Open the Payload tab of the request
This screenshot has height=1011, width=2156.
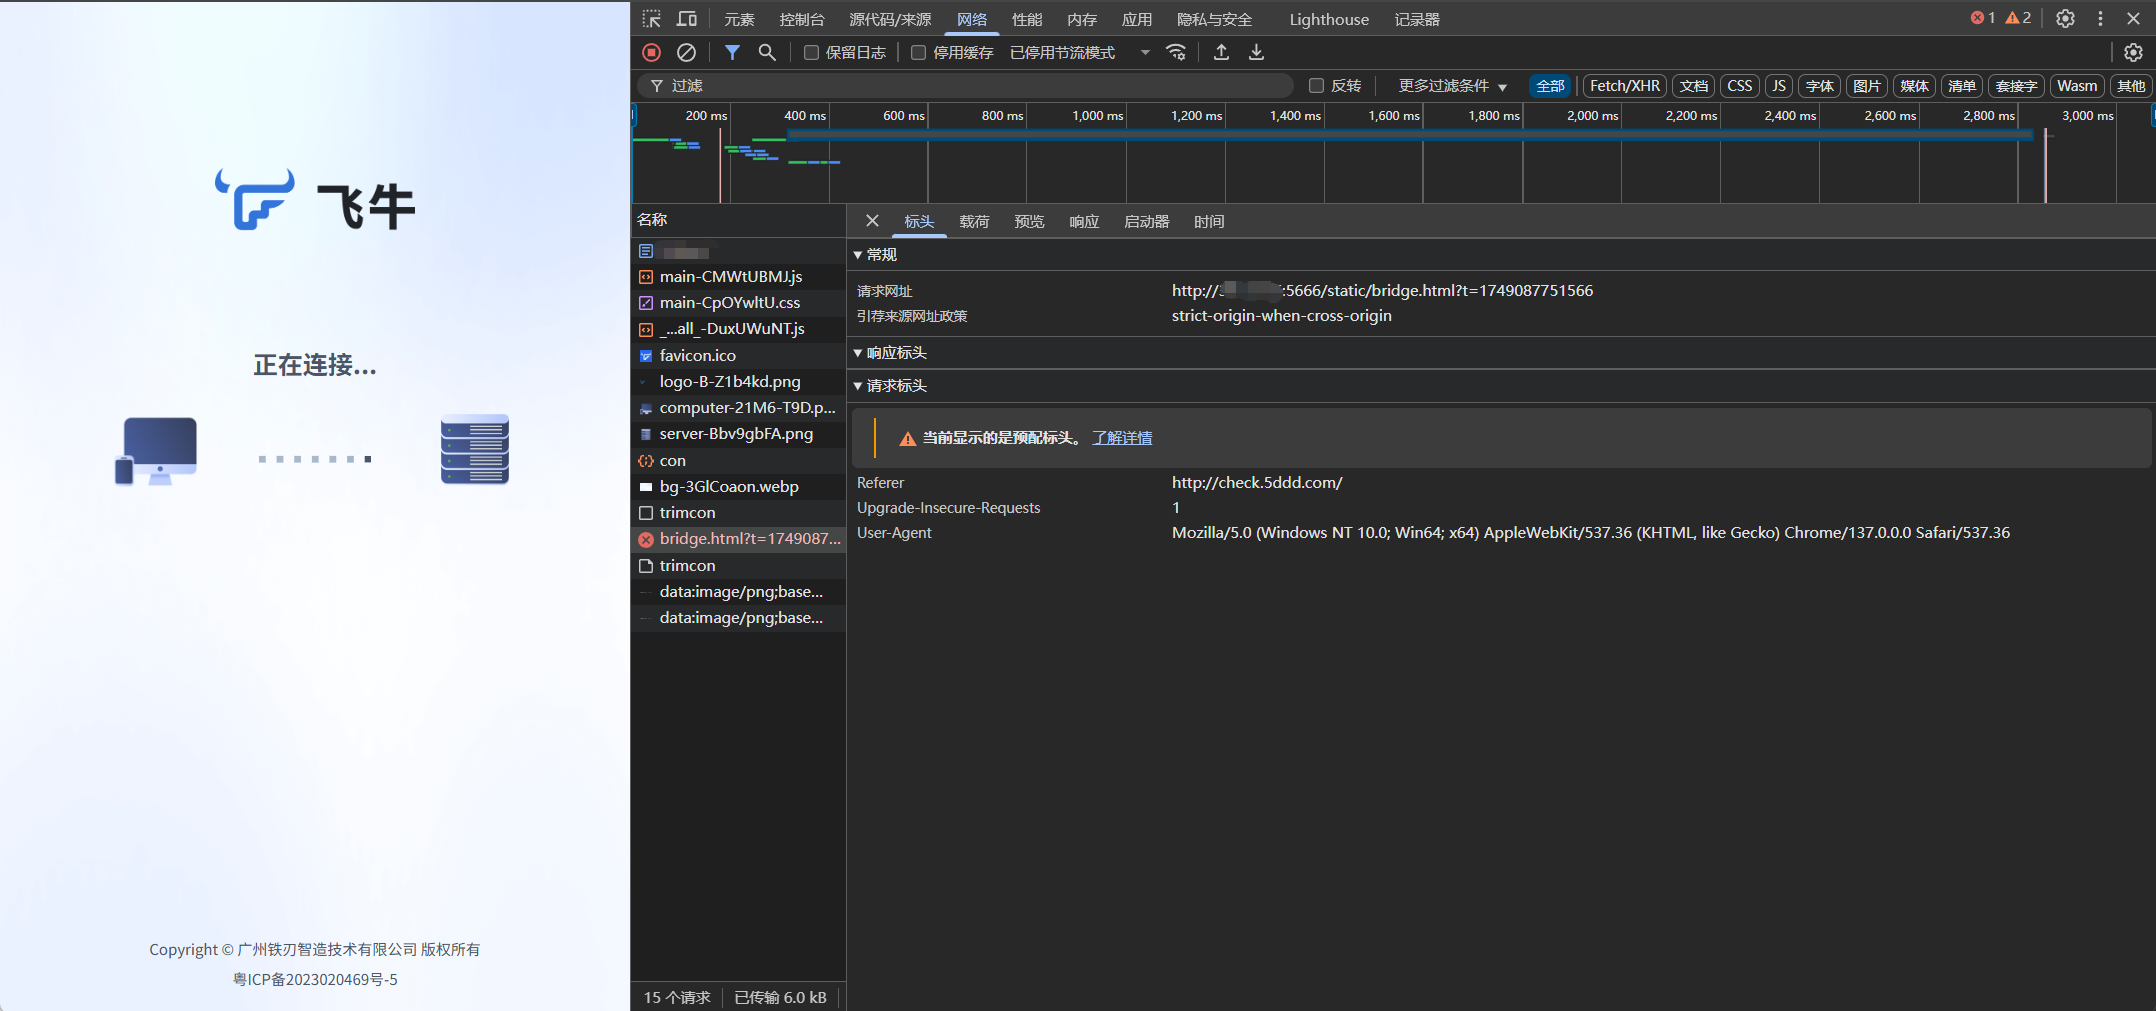point(974,222)
